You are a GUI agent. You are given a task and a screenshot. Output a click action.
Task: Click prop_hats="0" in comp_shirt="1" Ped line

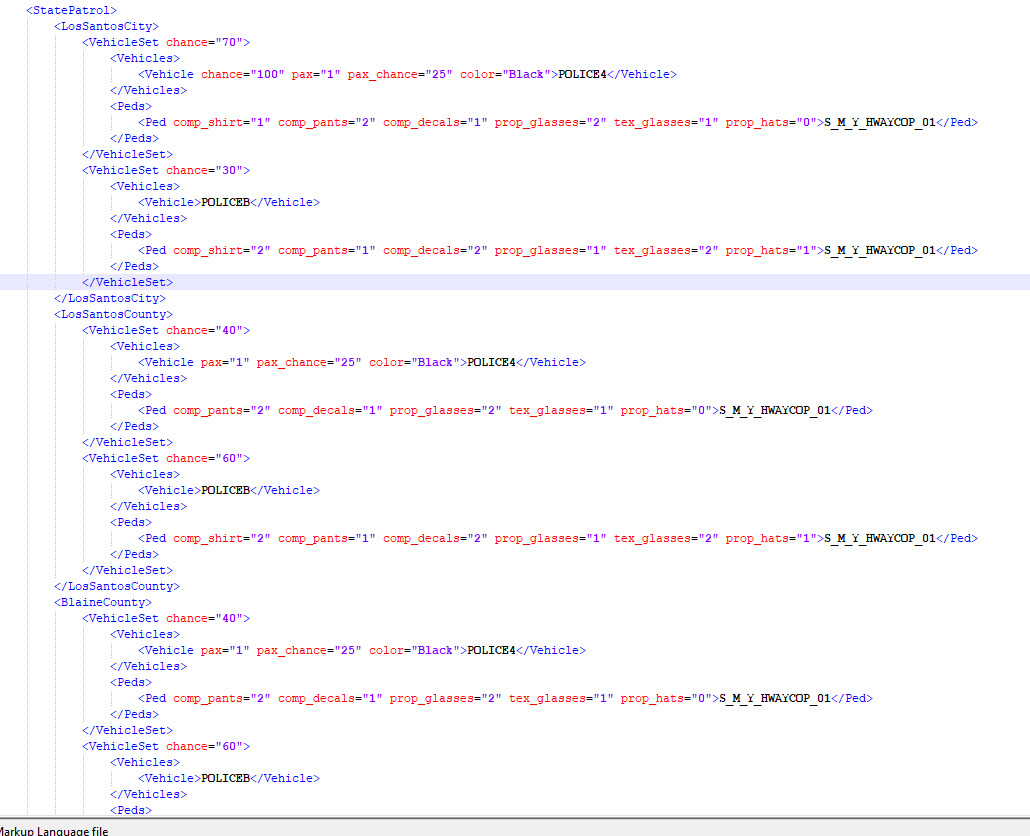coord(771,122)
